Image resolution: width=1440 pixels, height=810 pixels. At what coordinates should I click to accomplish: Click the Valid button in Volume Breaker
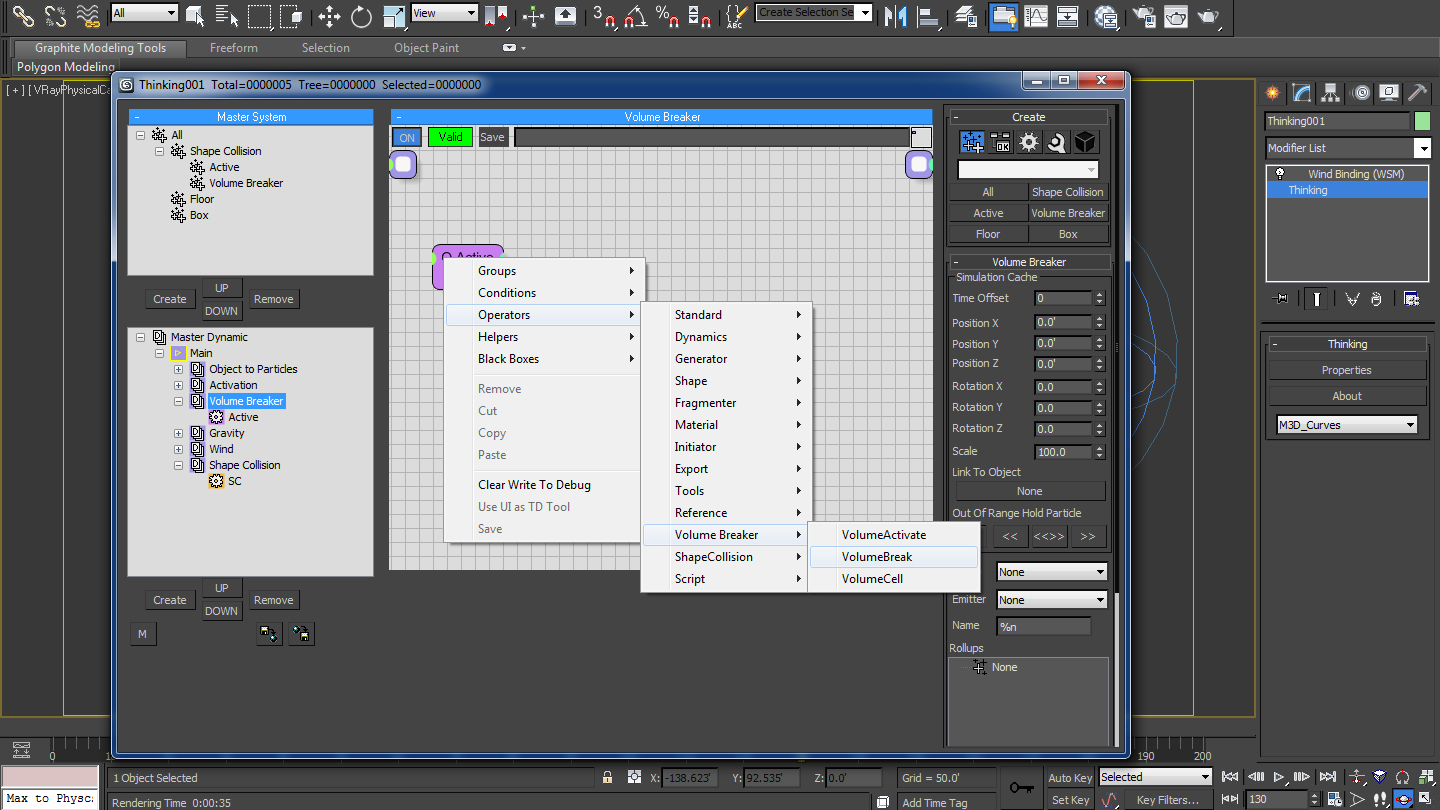tap(450, 137)
